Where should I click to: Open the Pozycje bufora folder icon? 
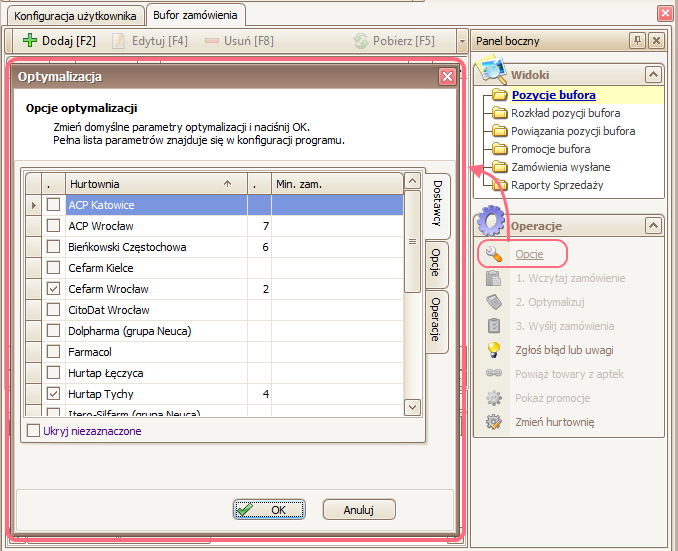tap(500, 96)
